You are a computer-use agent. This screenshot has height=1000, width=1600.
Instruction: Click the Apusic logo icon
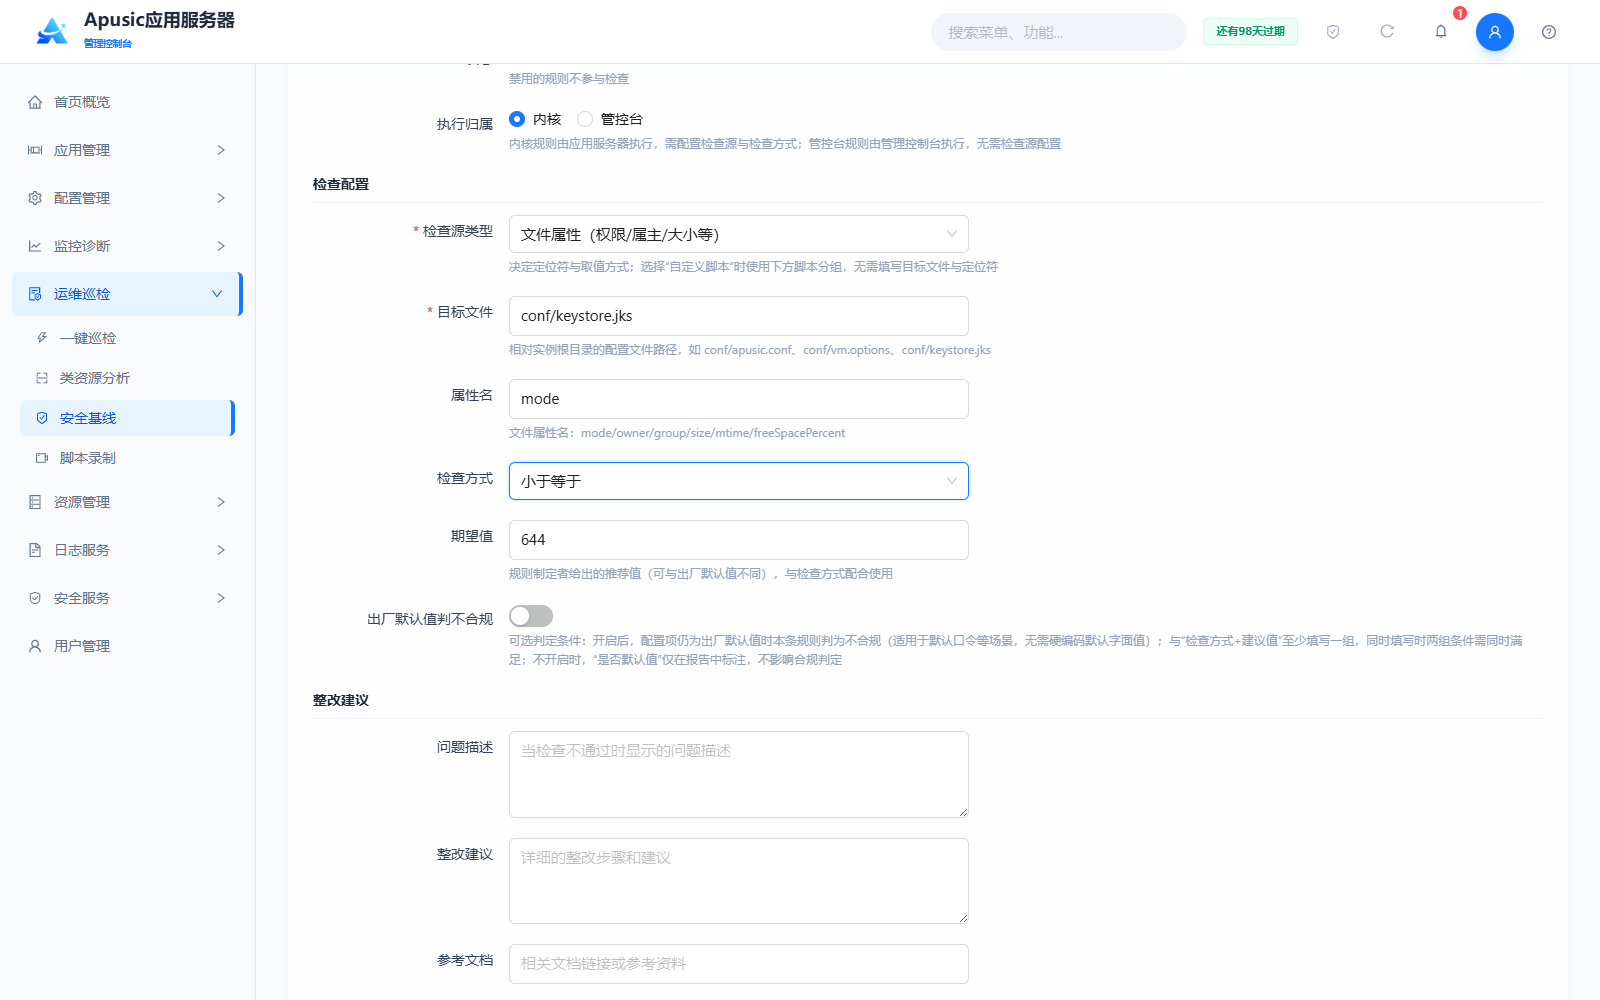coord(52,31)
